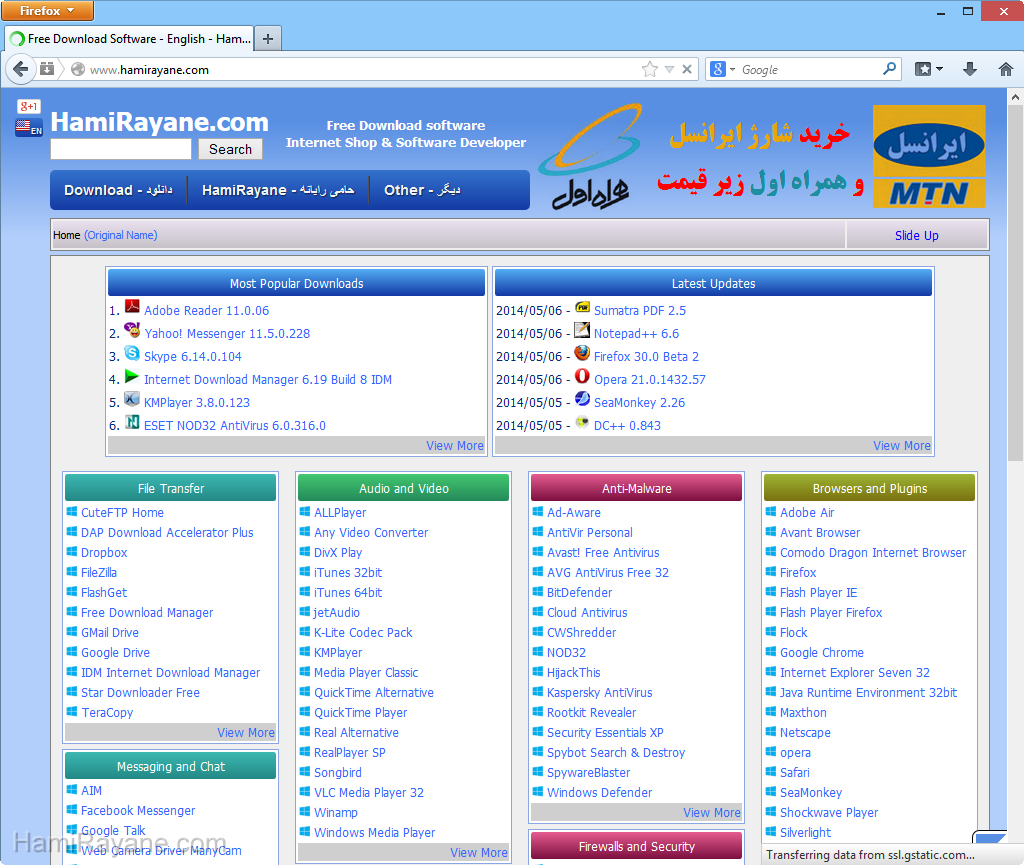1024x865 pixels.
Task: Click the Messaging and Chat header
Action: [x=170, y=766]
